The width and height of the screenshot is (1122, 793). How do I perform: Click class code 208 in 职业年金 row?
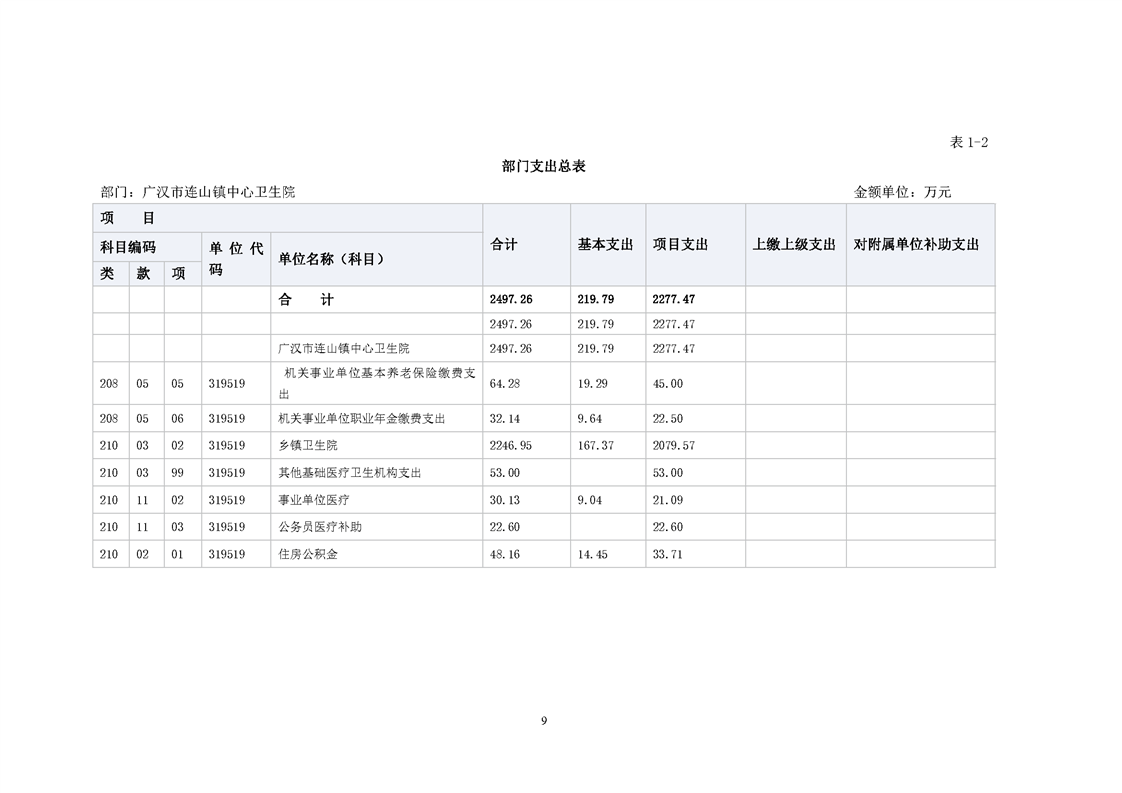[109, 419]
